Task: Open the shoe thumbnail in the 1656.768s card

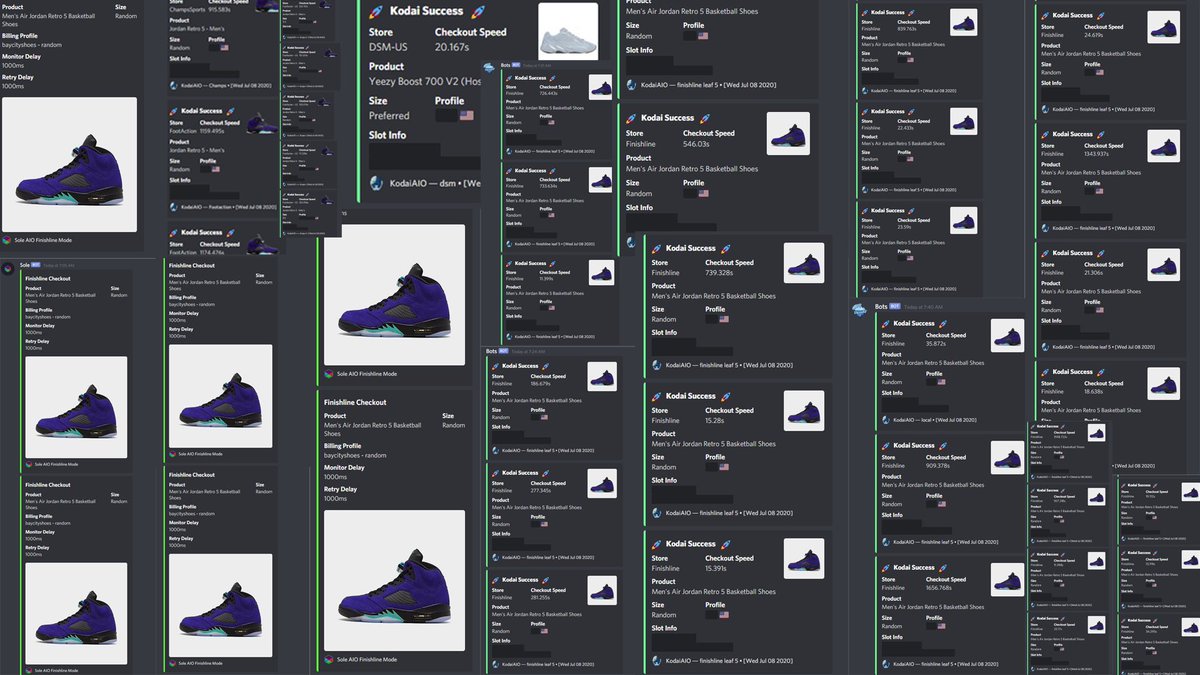Action: (x=1008, y=580)
